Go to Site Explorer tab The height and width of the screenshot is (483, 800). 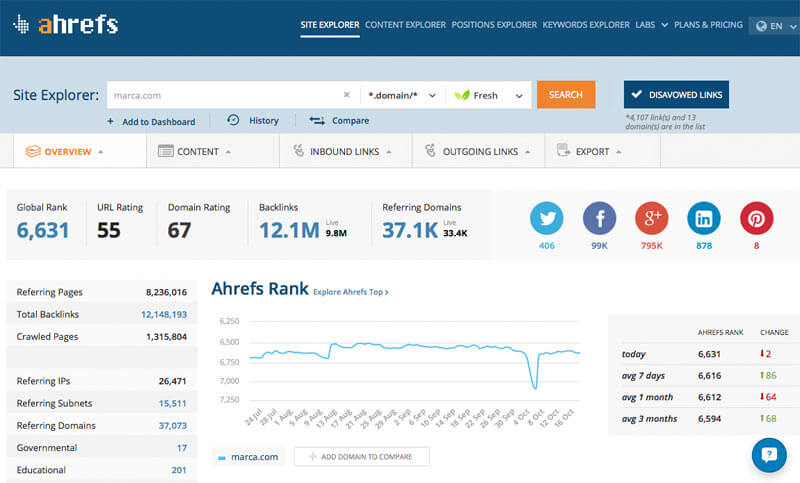pos(330,24)
